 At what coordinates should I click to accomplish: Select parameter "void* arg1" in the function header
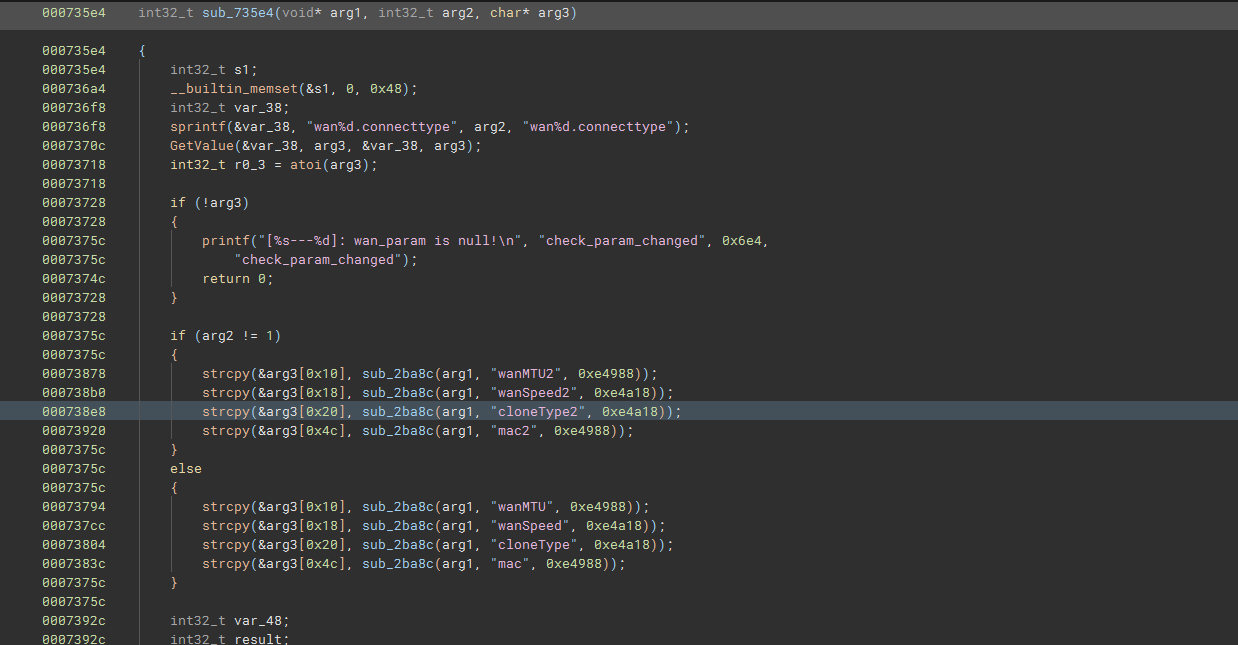point(322,13)
